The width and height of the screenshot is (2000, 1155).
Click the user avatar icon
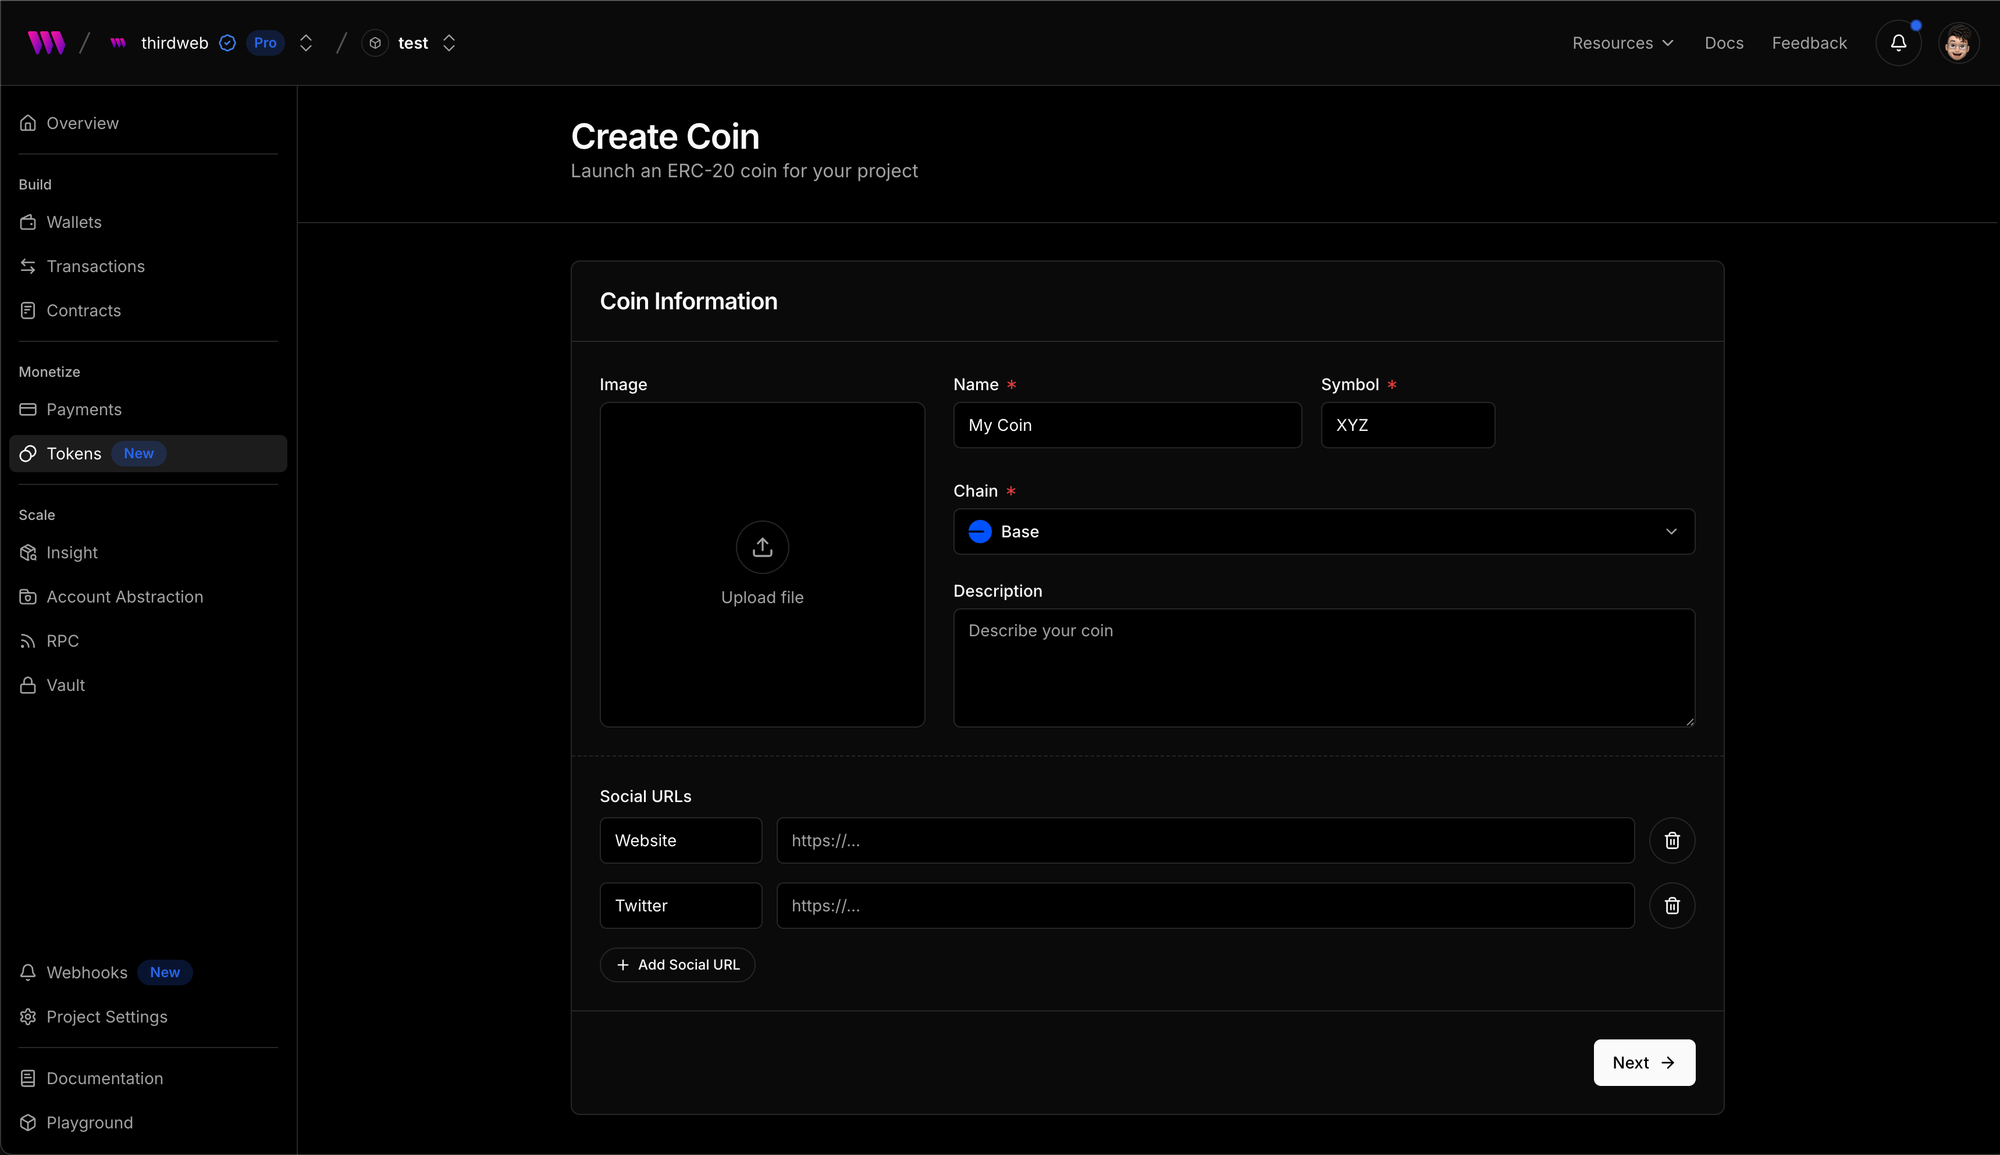click(x=1957, y=43)
